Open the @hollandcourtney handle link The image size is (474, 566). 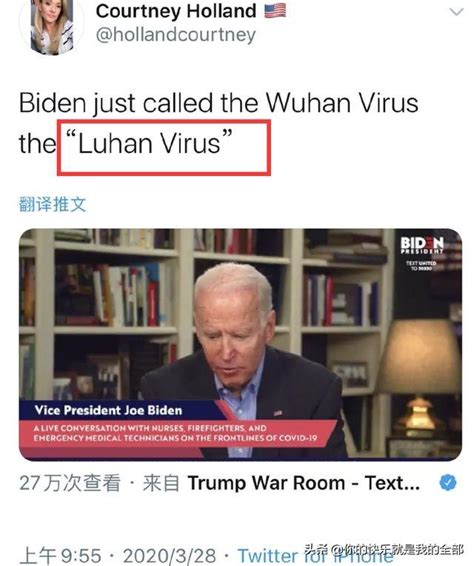(176, 35)
